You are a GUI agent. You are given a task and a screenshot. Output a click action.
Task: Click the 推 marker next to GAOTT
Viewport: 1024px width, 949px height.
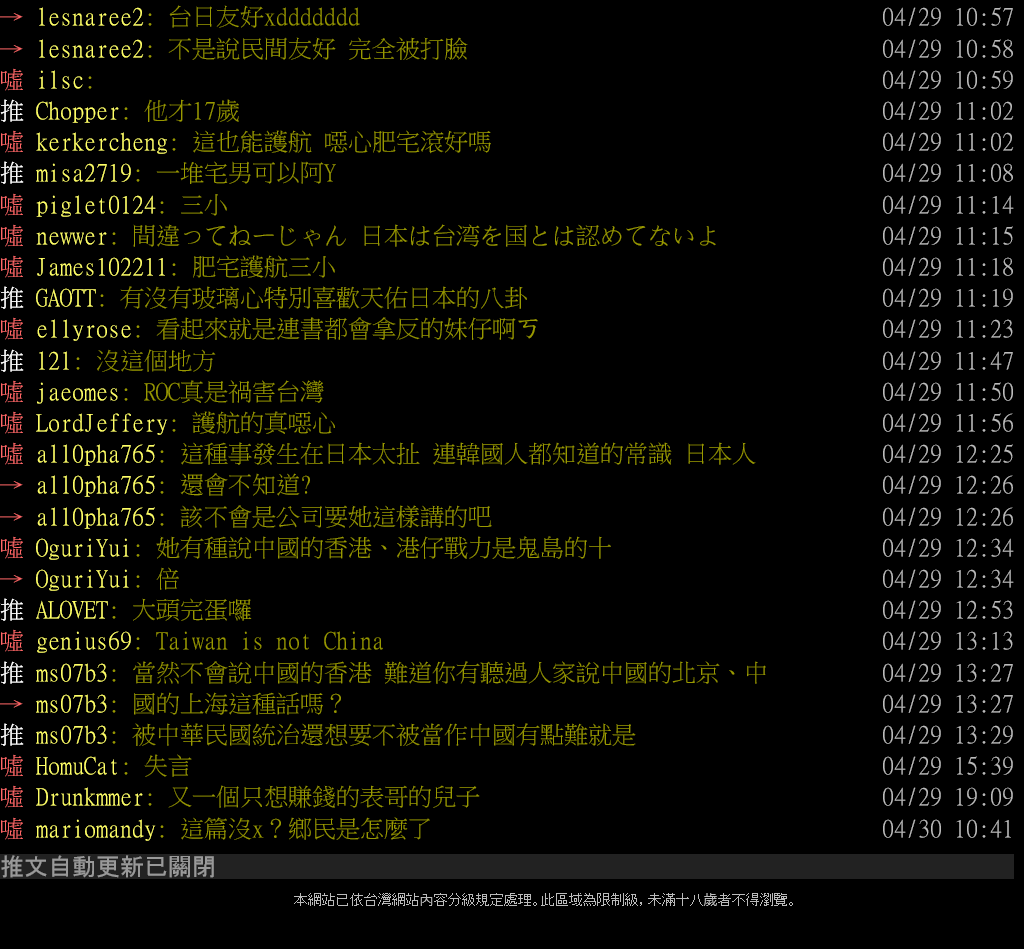click(x=12, y=298)
